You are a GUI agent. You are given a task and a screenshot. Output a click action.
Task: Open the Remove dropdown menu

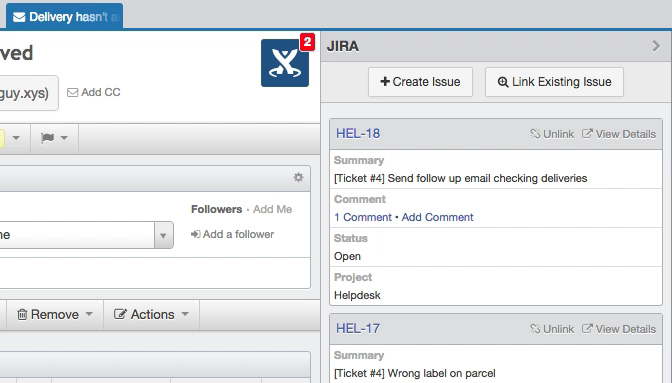tap(55, 314)
